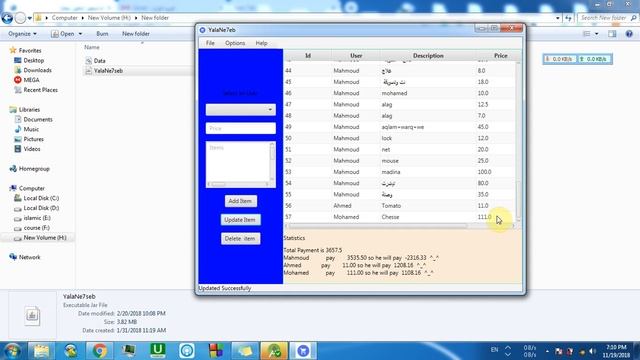The image size is (640, 360).
Task: Select row 49 aqlam+warq+we
Action: pyautogui.click(x=400, y=127)
